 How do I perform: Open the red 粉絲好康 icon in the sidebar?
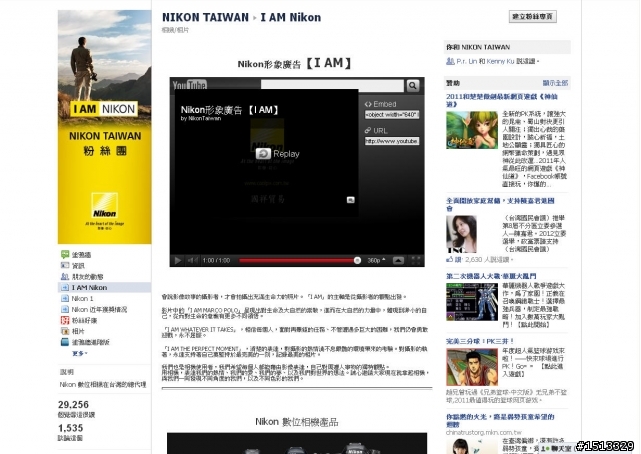pyautogui.click(x=65, y=320)
